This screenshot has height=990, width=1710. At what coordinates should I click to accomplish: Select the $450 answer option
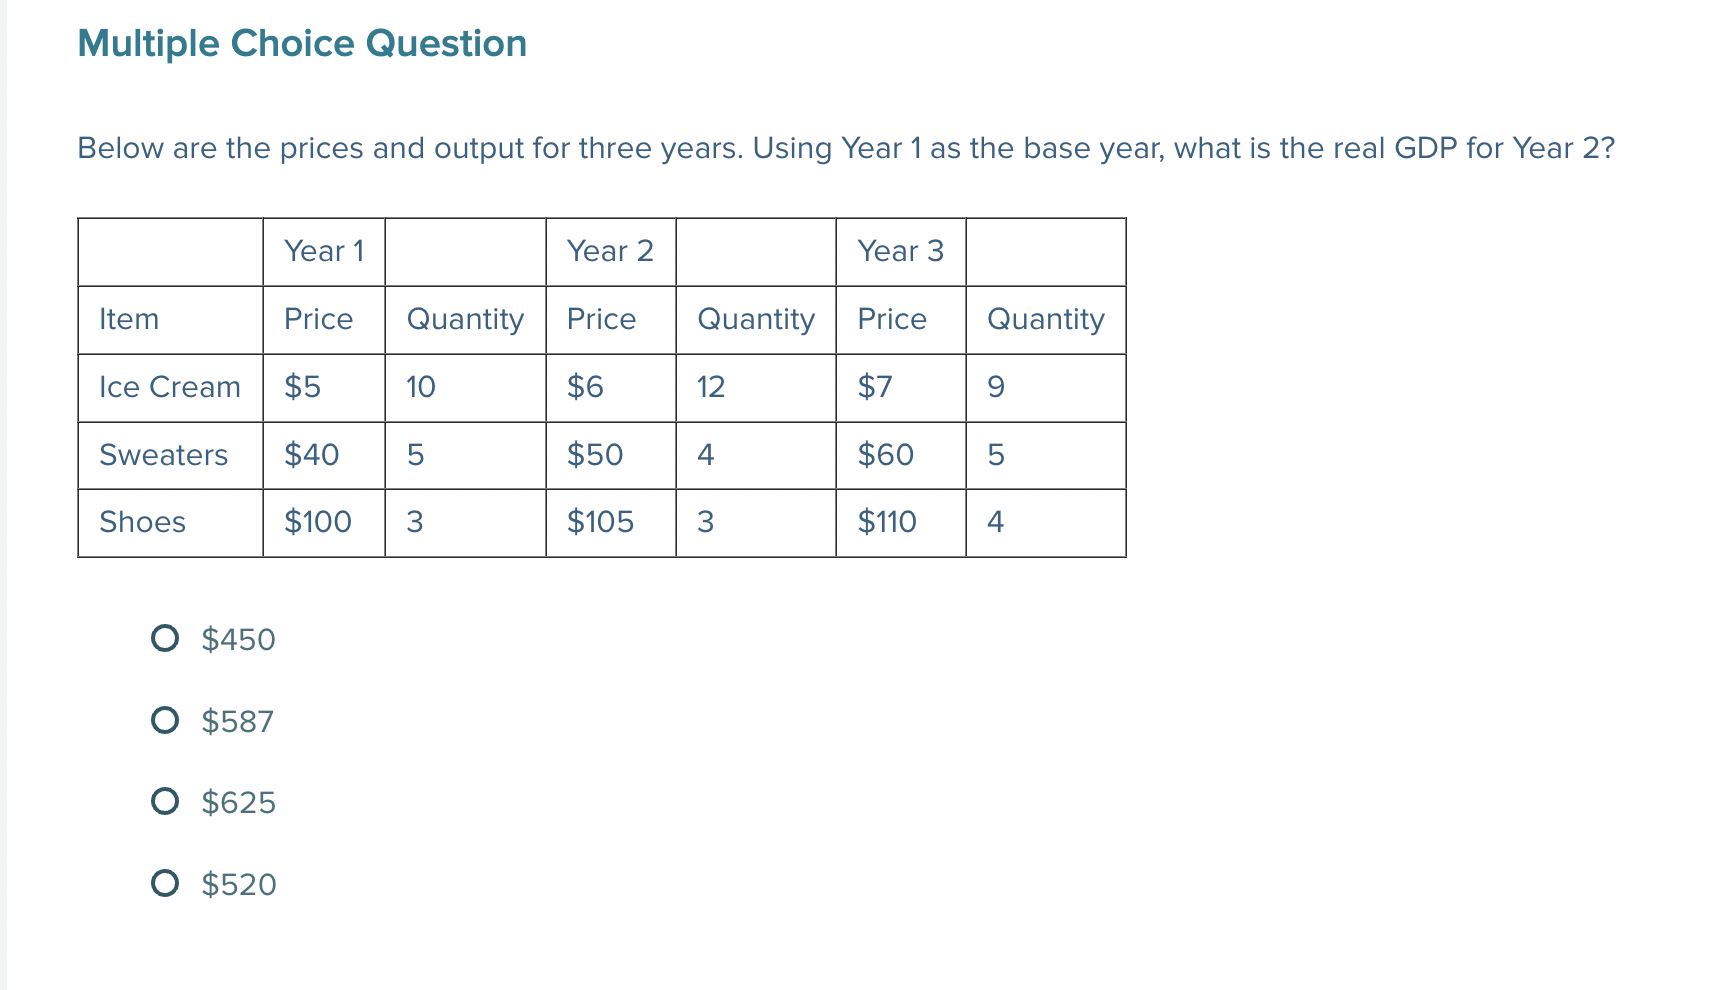[x=166, y=639]
